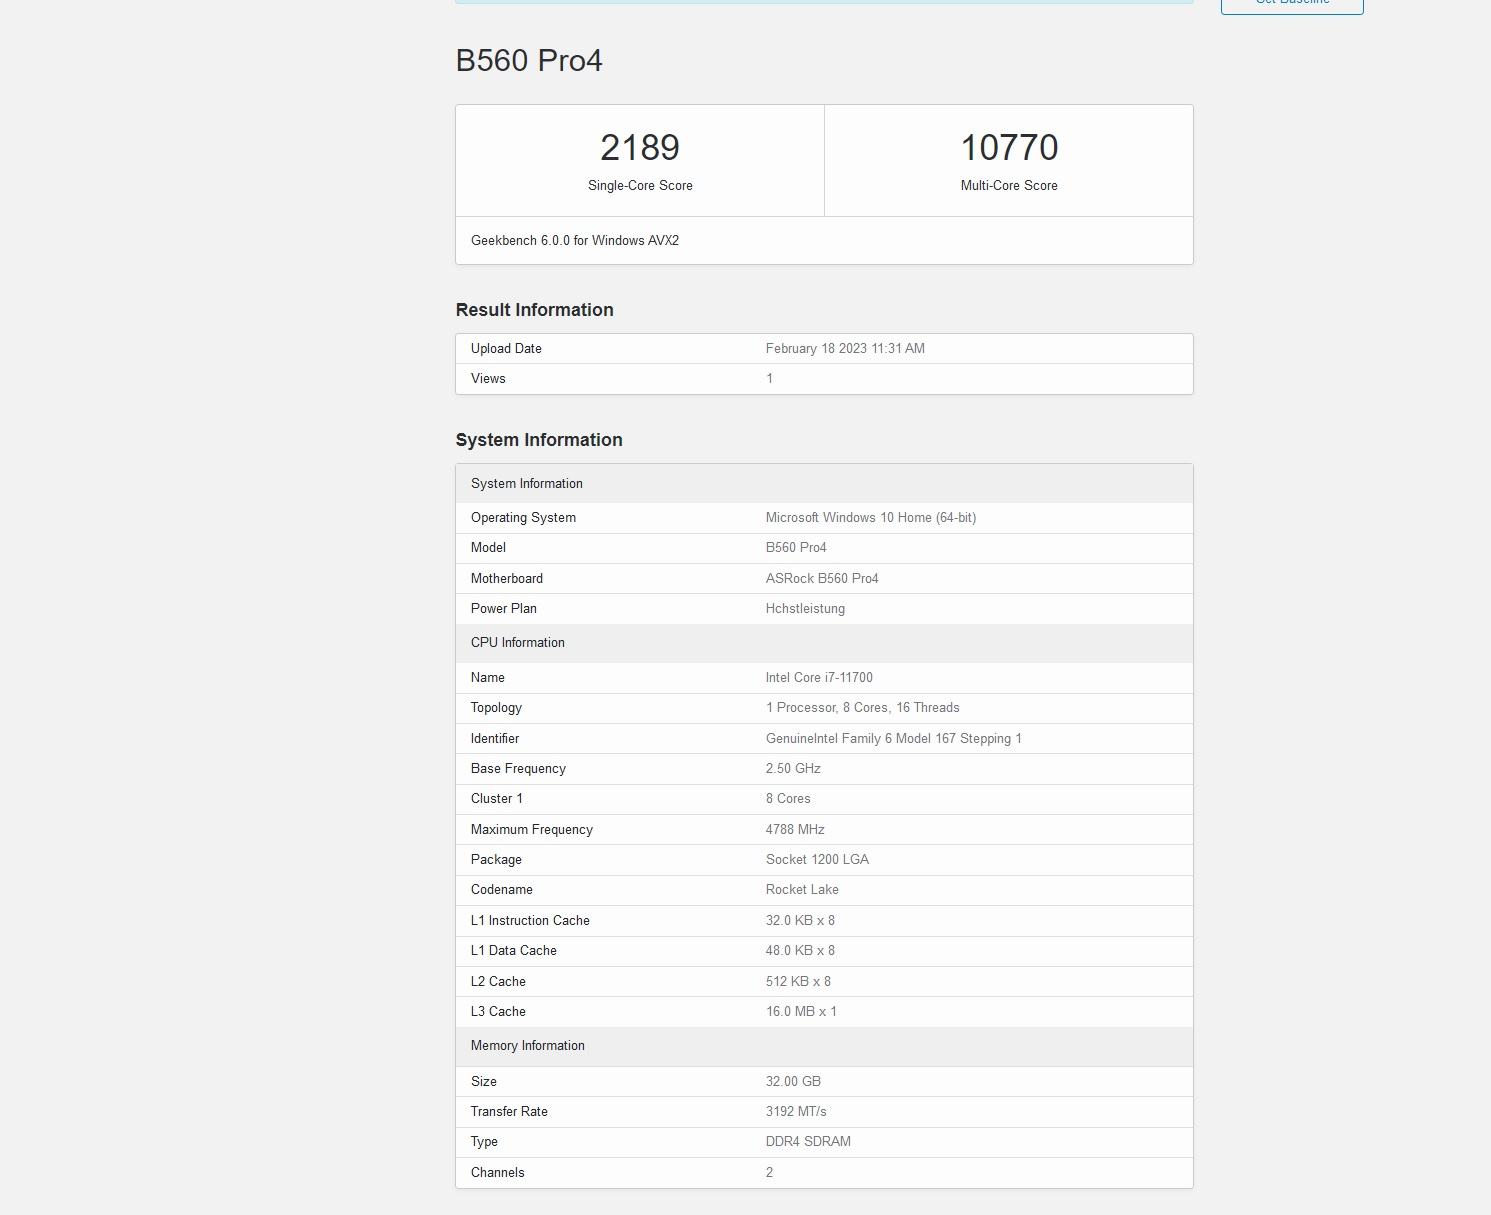The image size is (1491, 1215).
Task: Click the 10770 Multi-Core Score value
Action: (1009, 148)
